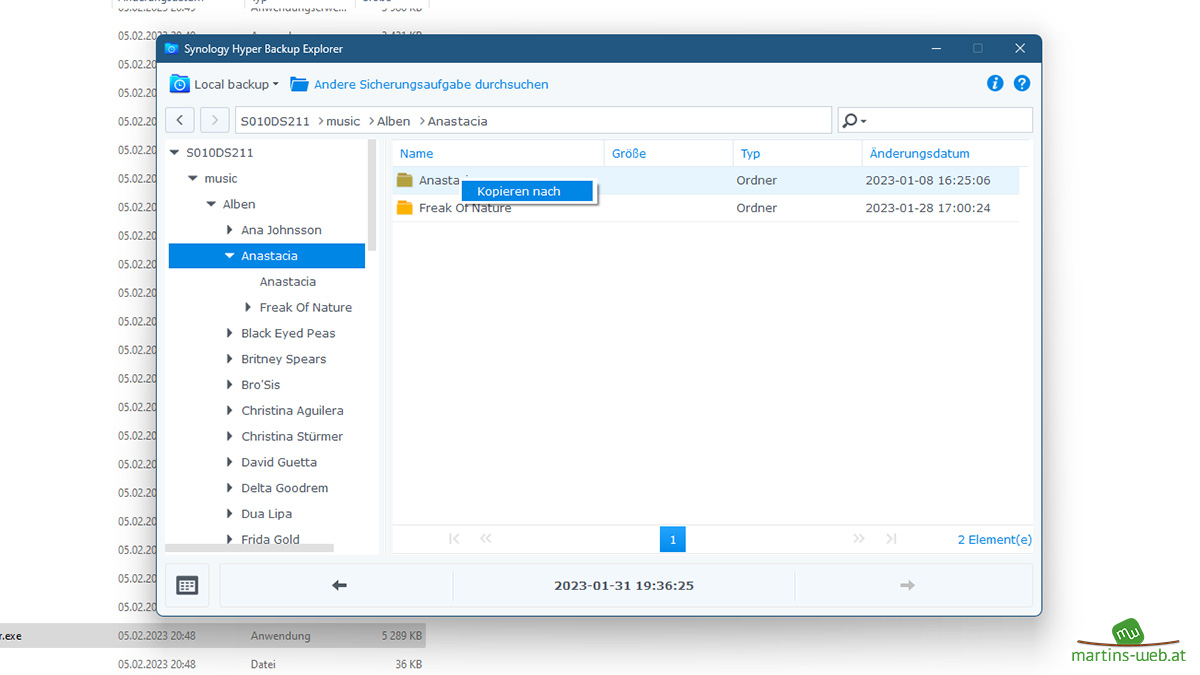Expand the Dua Lipa node
The width and height of the screenshot is (1200, 675).
230,514
